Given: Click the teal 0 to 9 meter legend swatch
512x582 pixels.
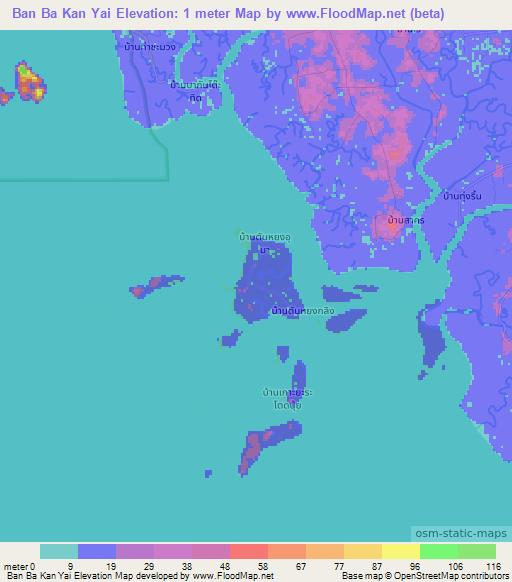Looking at the screenshot, I should point(59,551).
